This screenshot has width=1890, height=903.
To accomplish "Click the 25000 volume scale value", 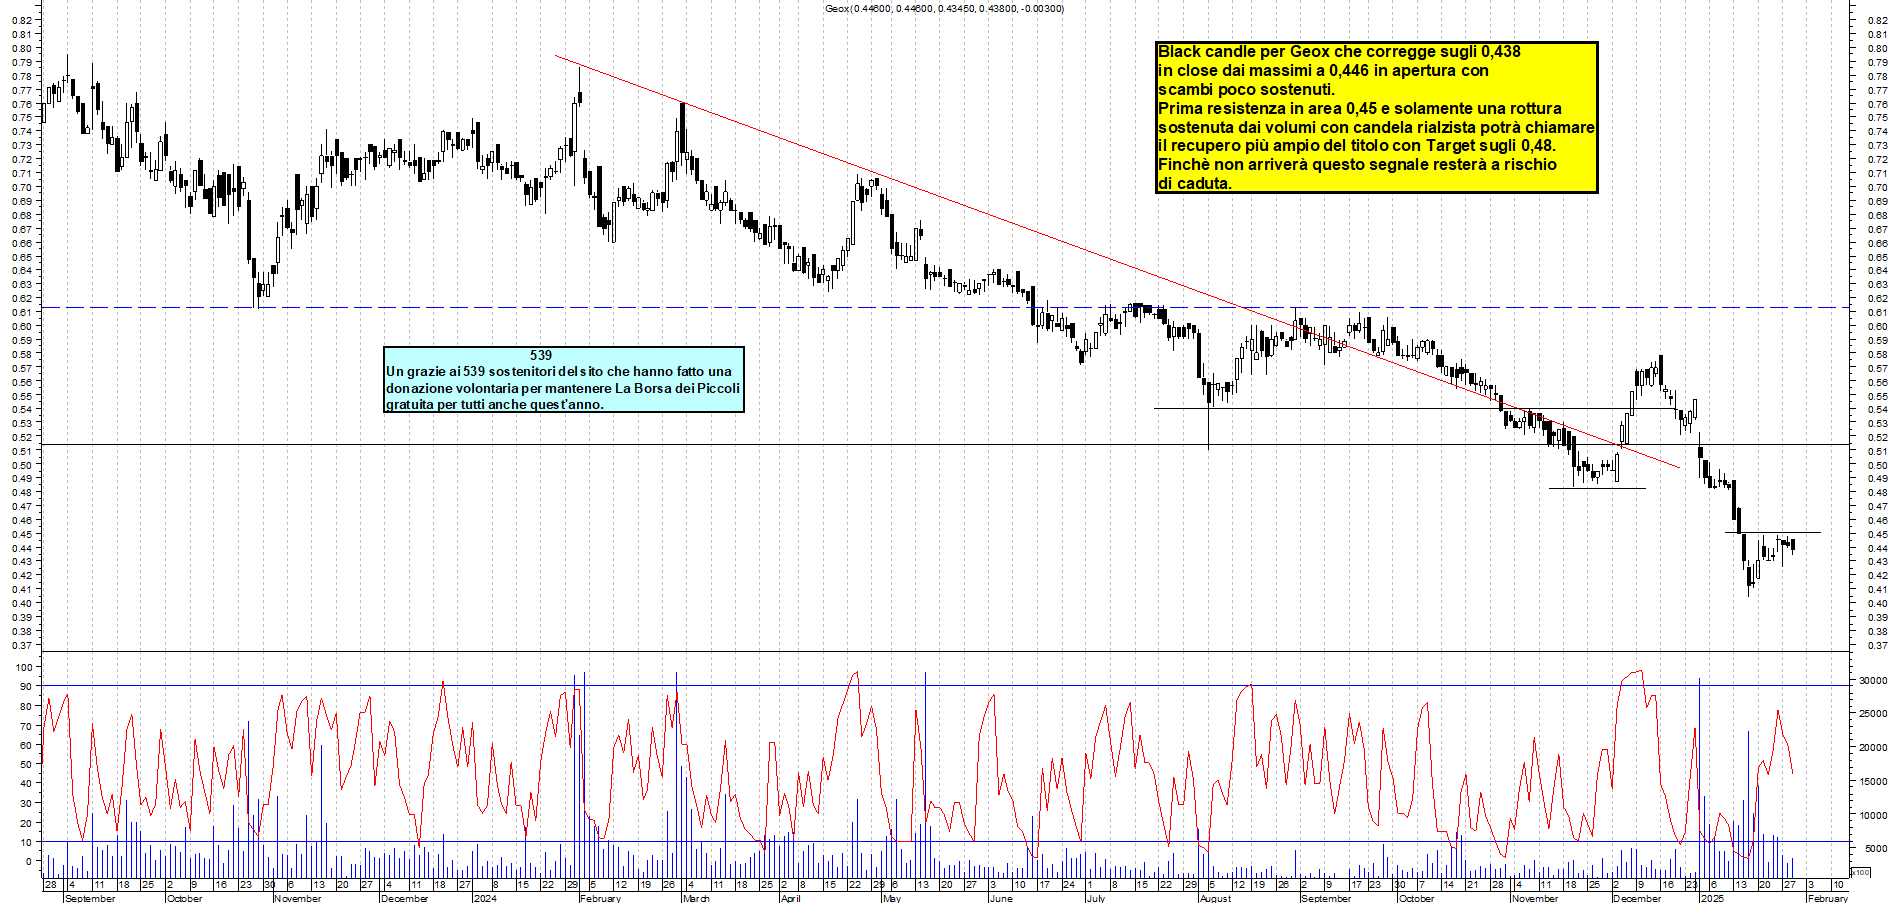I will click(x=1872, y=713).
